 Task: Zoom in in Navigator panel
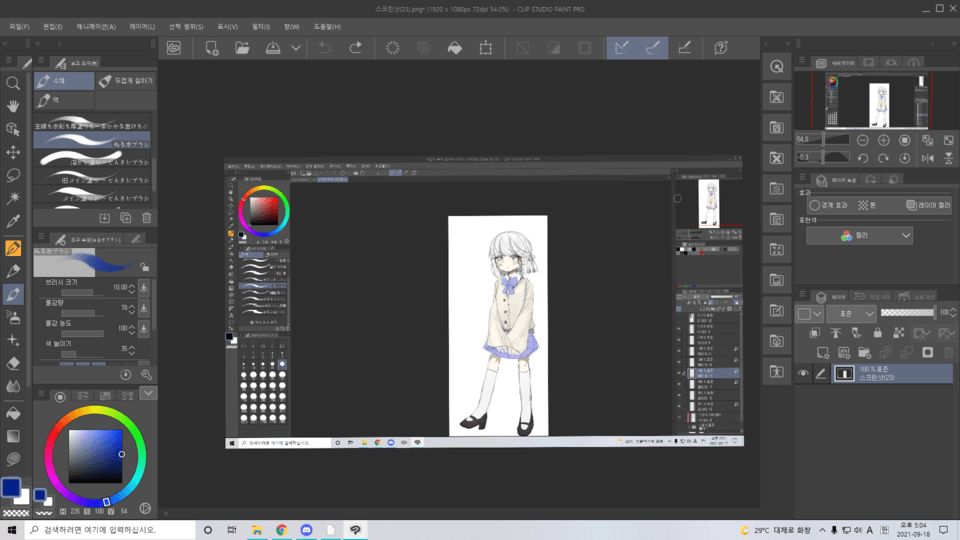pos(883,140)
